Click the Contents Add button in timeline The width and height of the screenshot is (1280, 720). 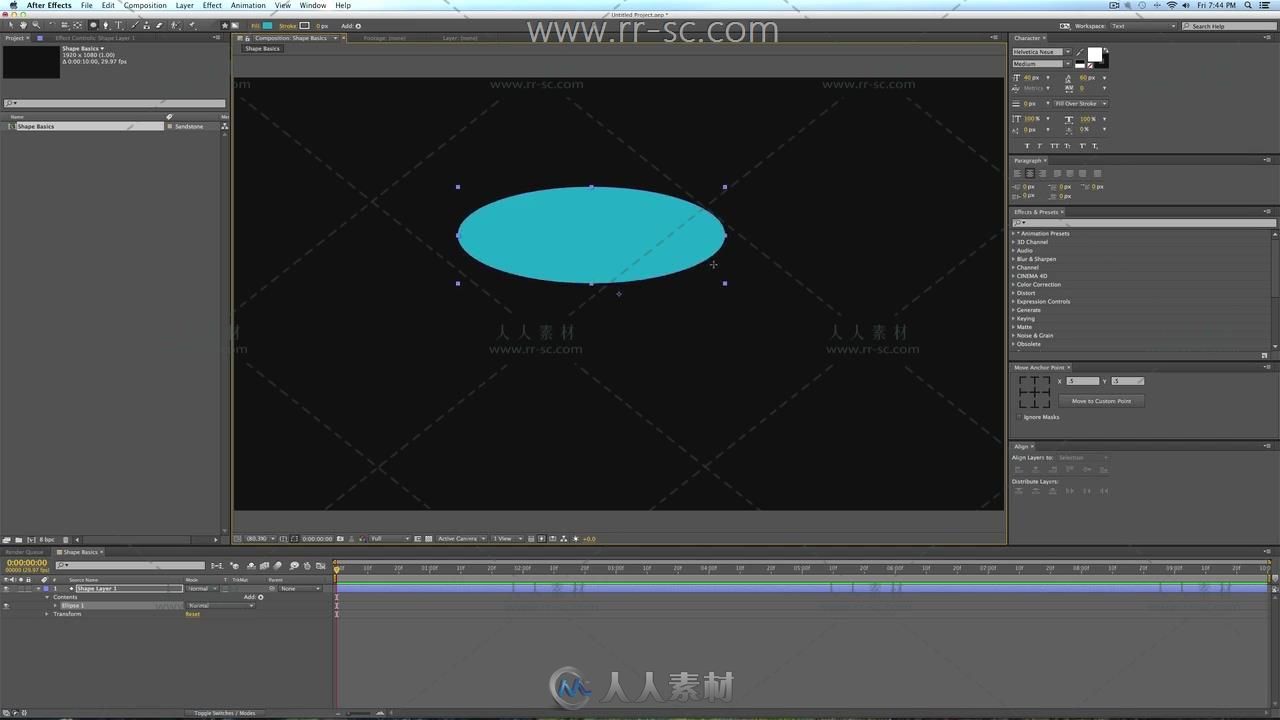261,597
